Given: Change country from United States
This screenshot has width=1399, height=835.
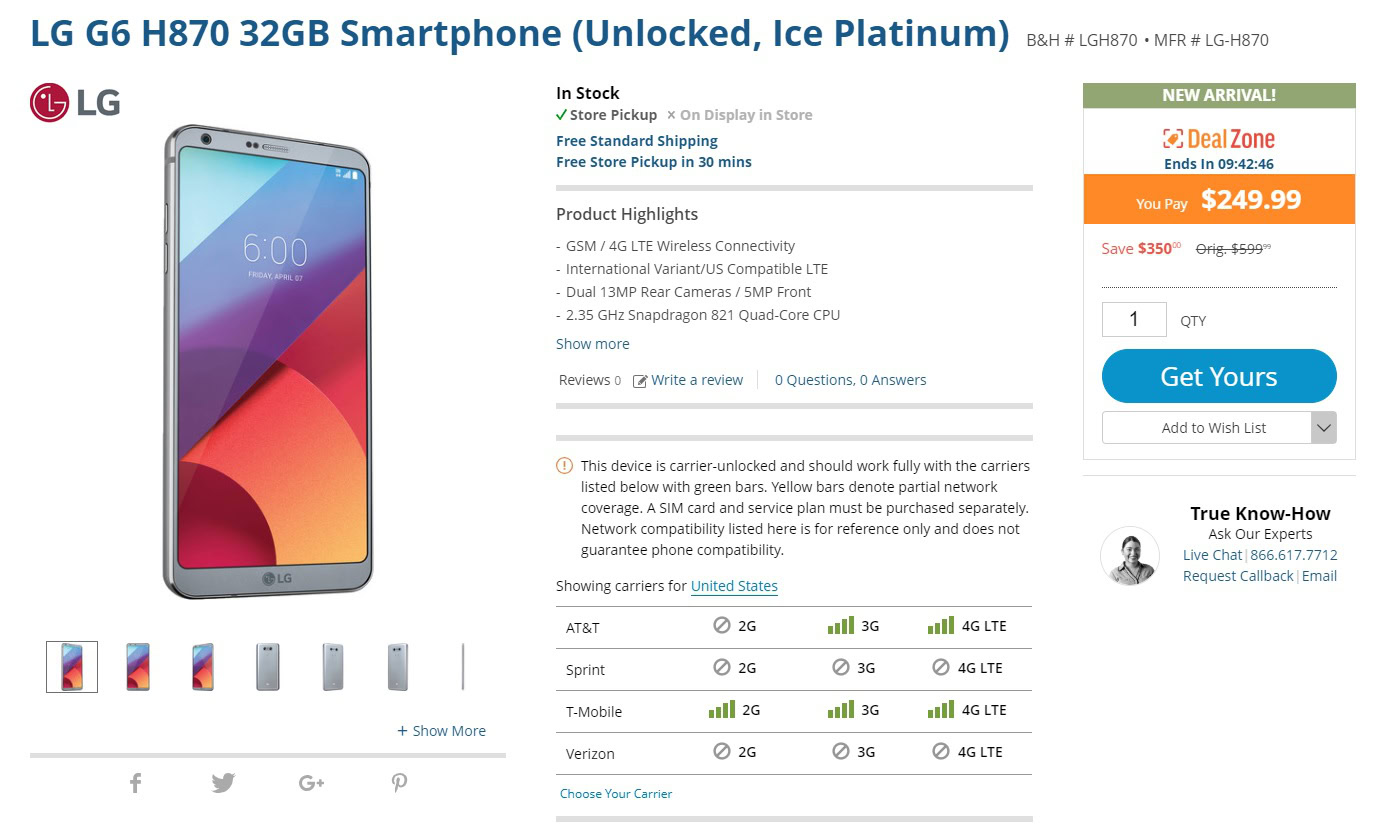Looking at the screenshot, I should [734, 586].
